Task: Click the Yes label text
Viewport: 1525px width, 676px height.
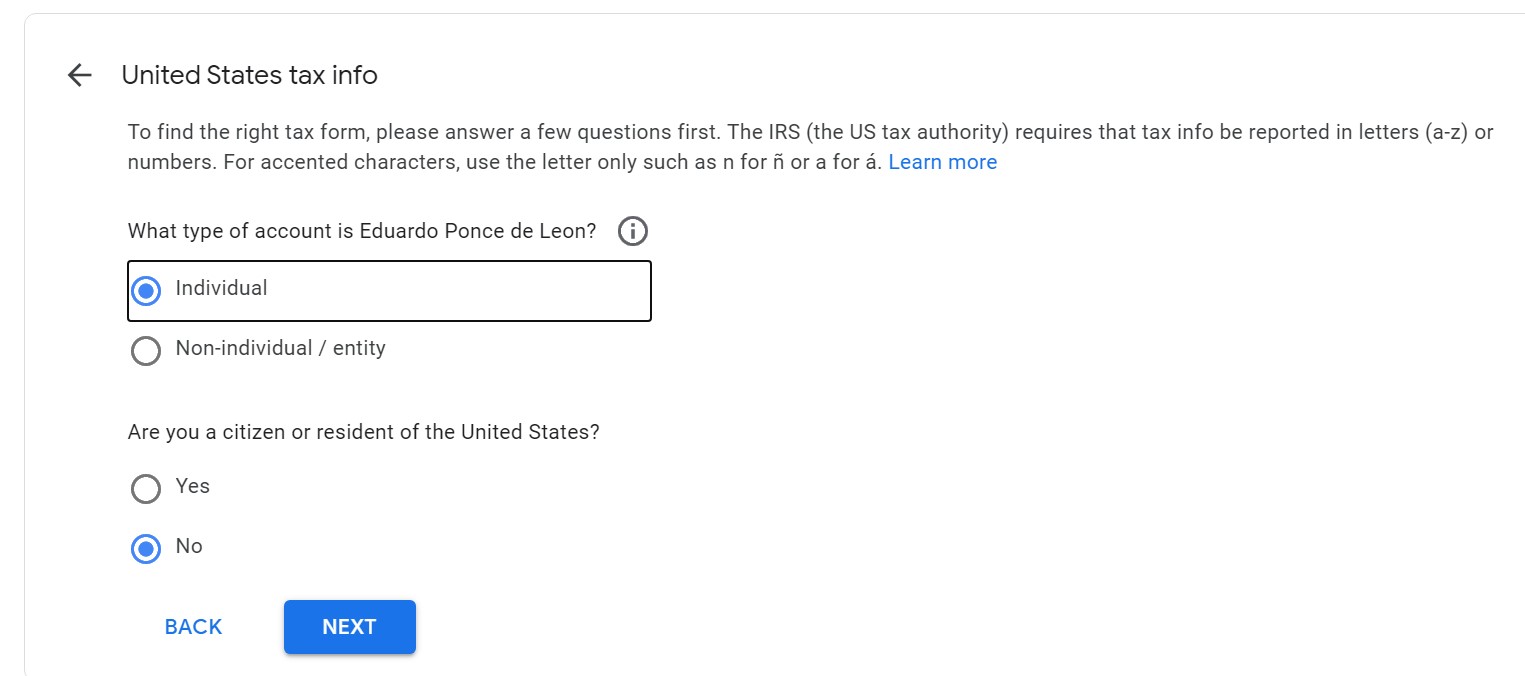Action: coord(192,486)
